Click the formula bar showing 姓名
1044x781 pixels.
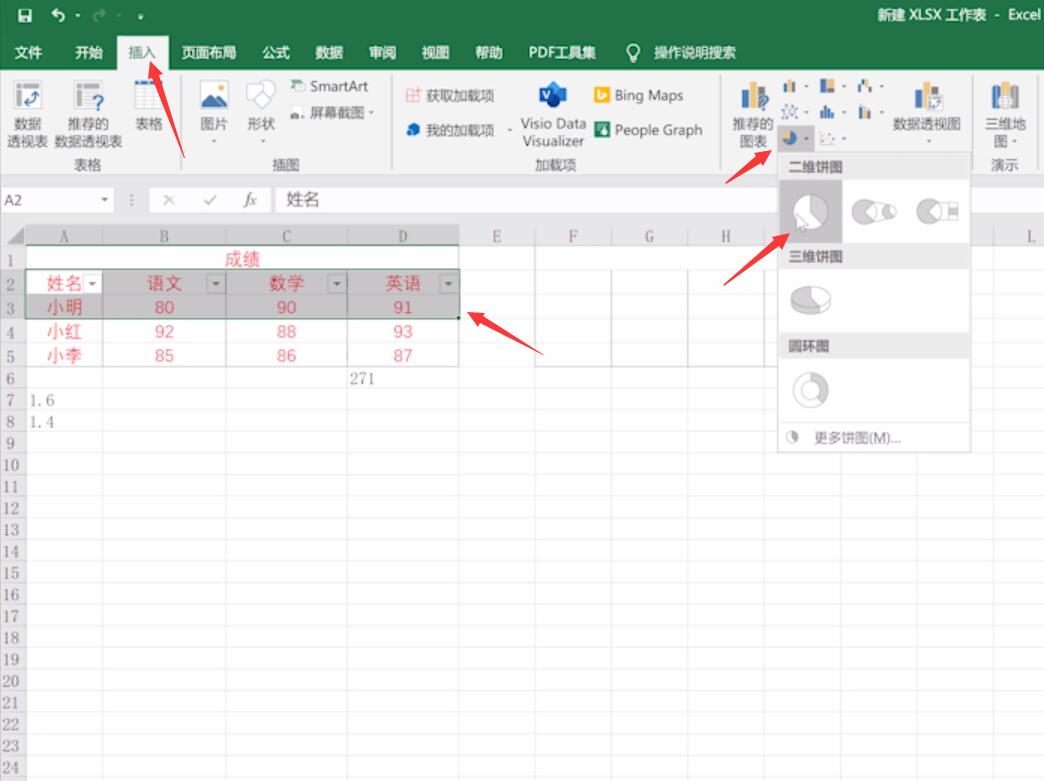click(526, 200)
